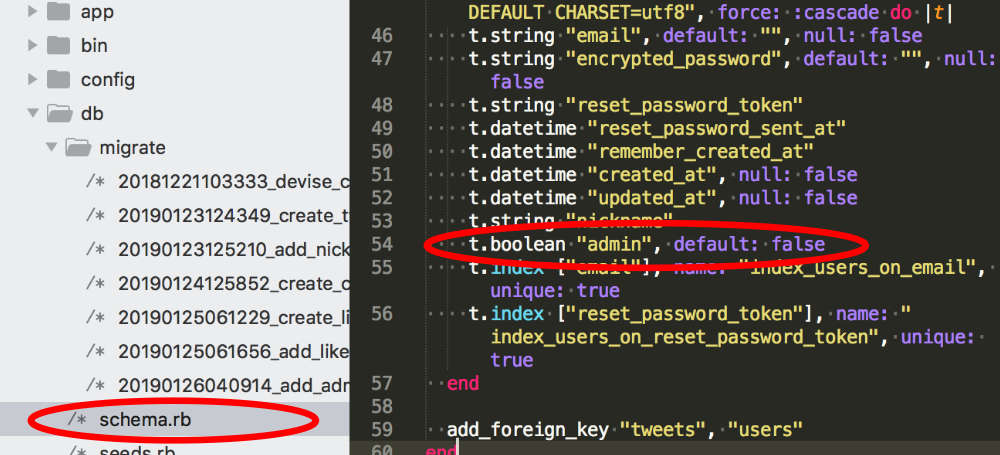The image size is (1000, 455).
Task: Open the 20190123124349_create migration file
Action: [x=232, y=216]
